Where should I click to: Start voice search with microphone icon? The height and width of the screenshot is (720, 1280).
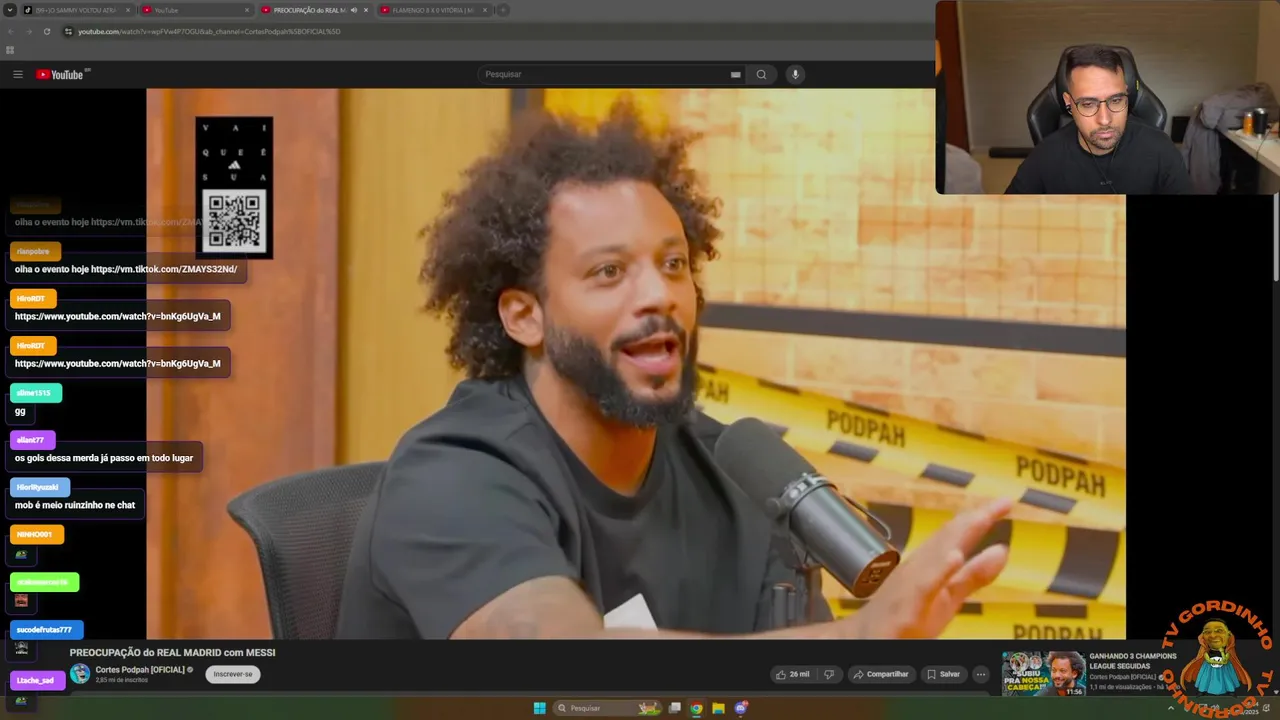(x=795, y=74)
